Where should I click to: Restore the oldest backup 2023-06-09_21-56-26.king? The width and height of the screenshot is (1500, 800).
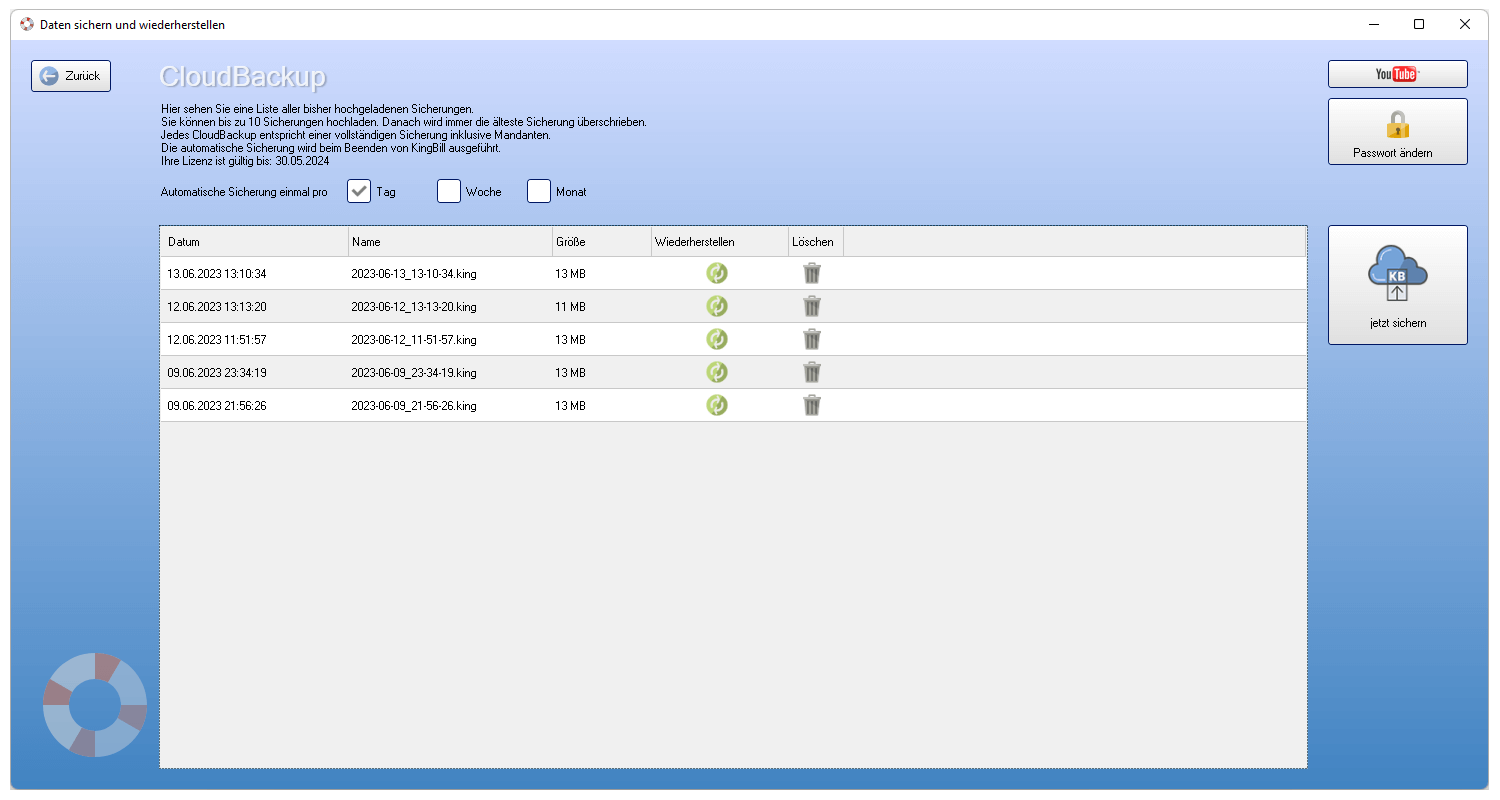pos(716,405)
